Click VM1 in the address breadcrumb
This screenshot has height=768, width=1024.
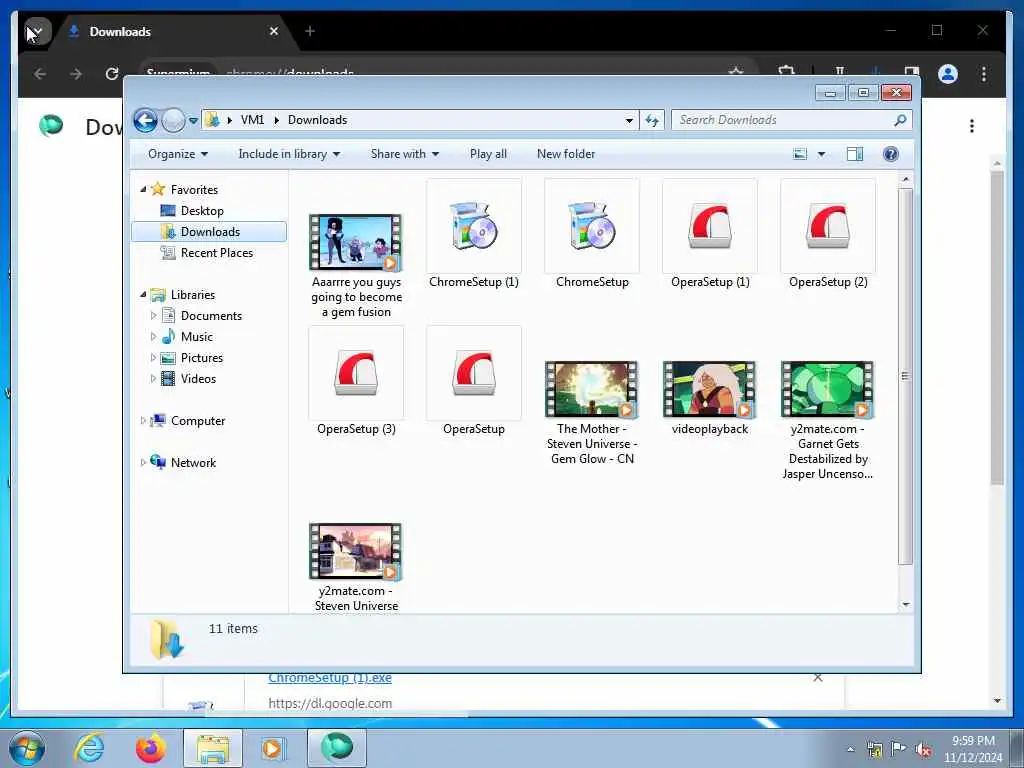pos(252,120)
